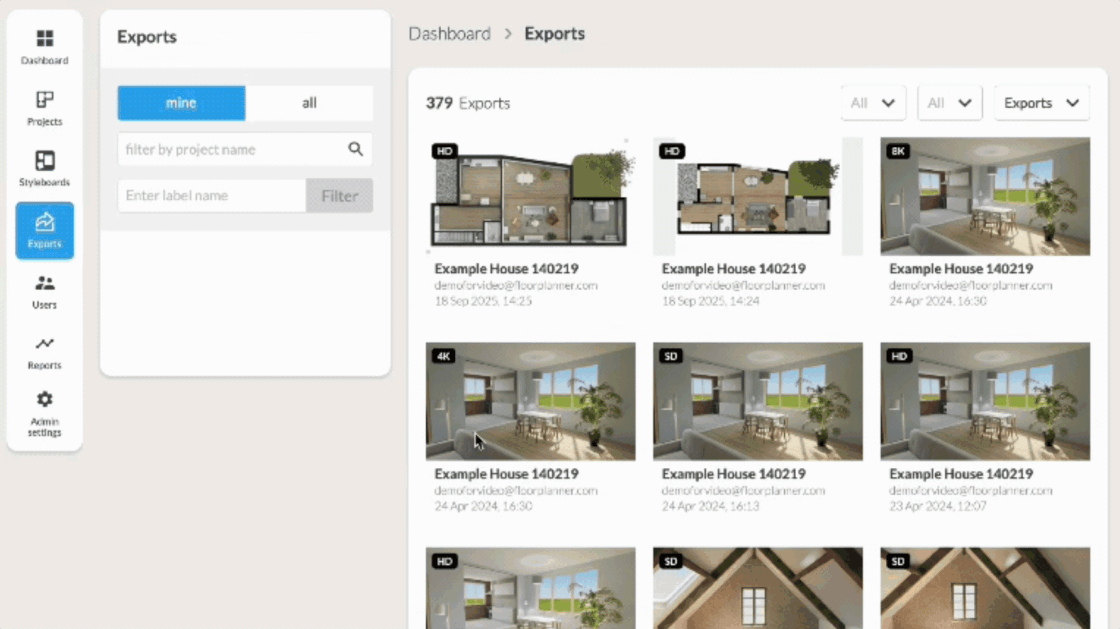Select the Exports sidebar icon
1120x629 pixels.
pos(44,230)
